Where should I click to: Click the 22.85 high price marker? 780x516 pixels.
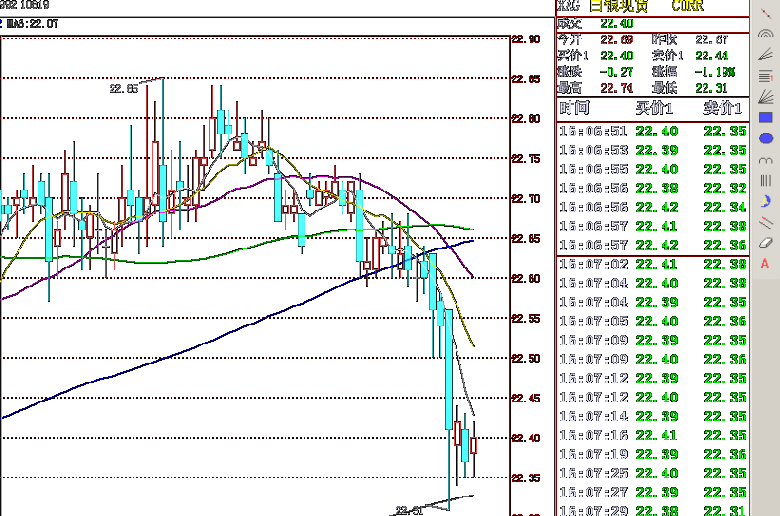click(x=123, y=88)
